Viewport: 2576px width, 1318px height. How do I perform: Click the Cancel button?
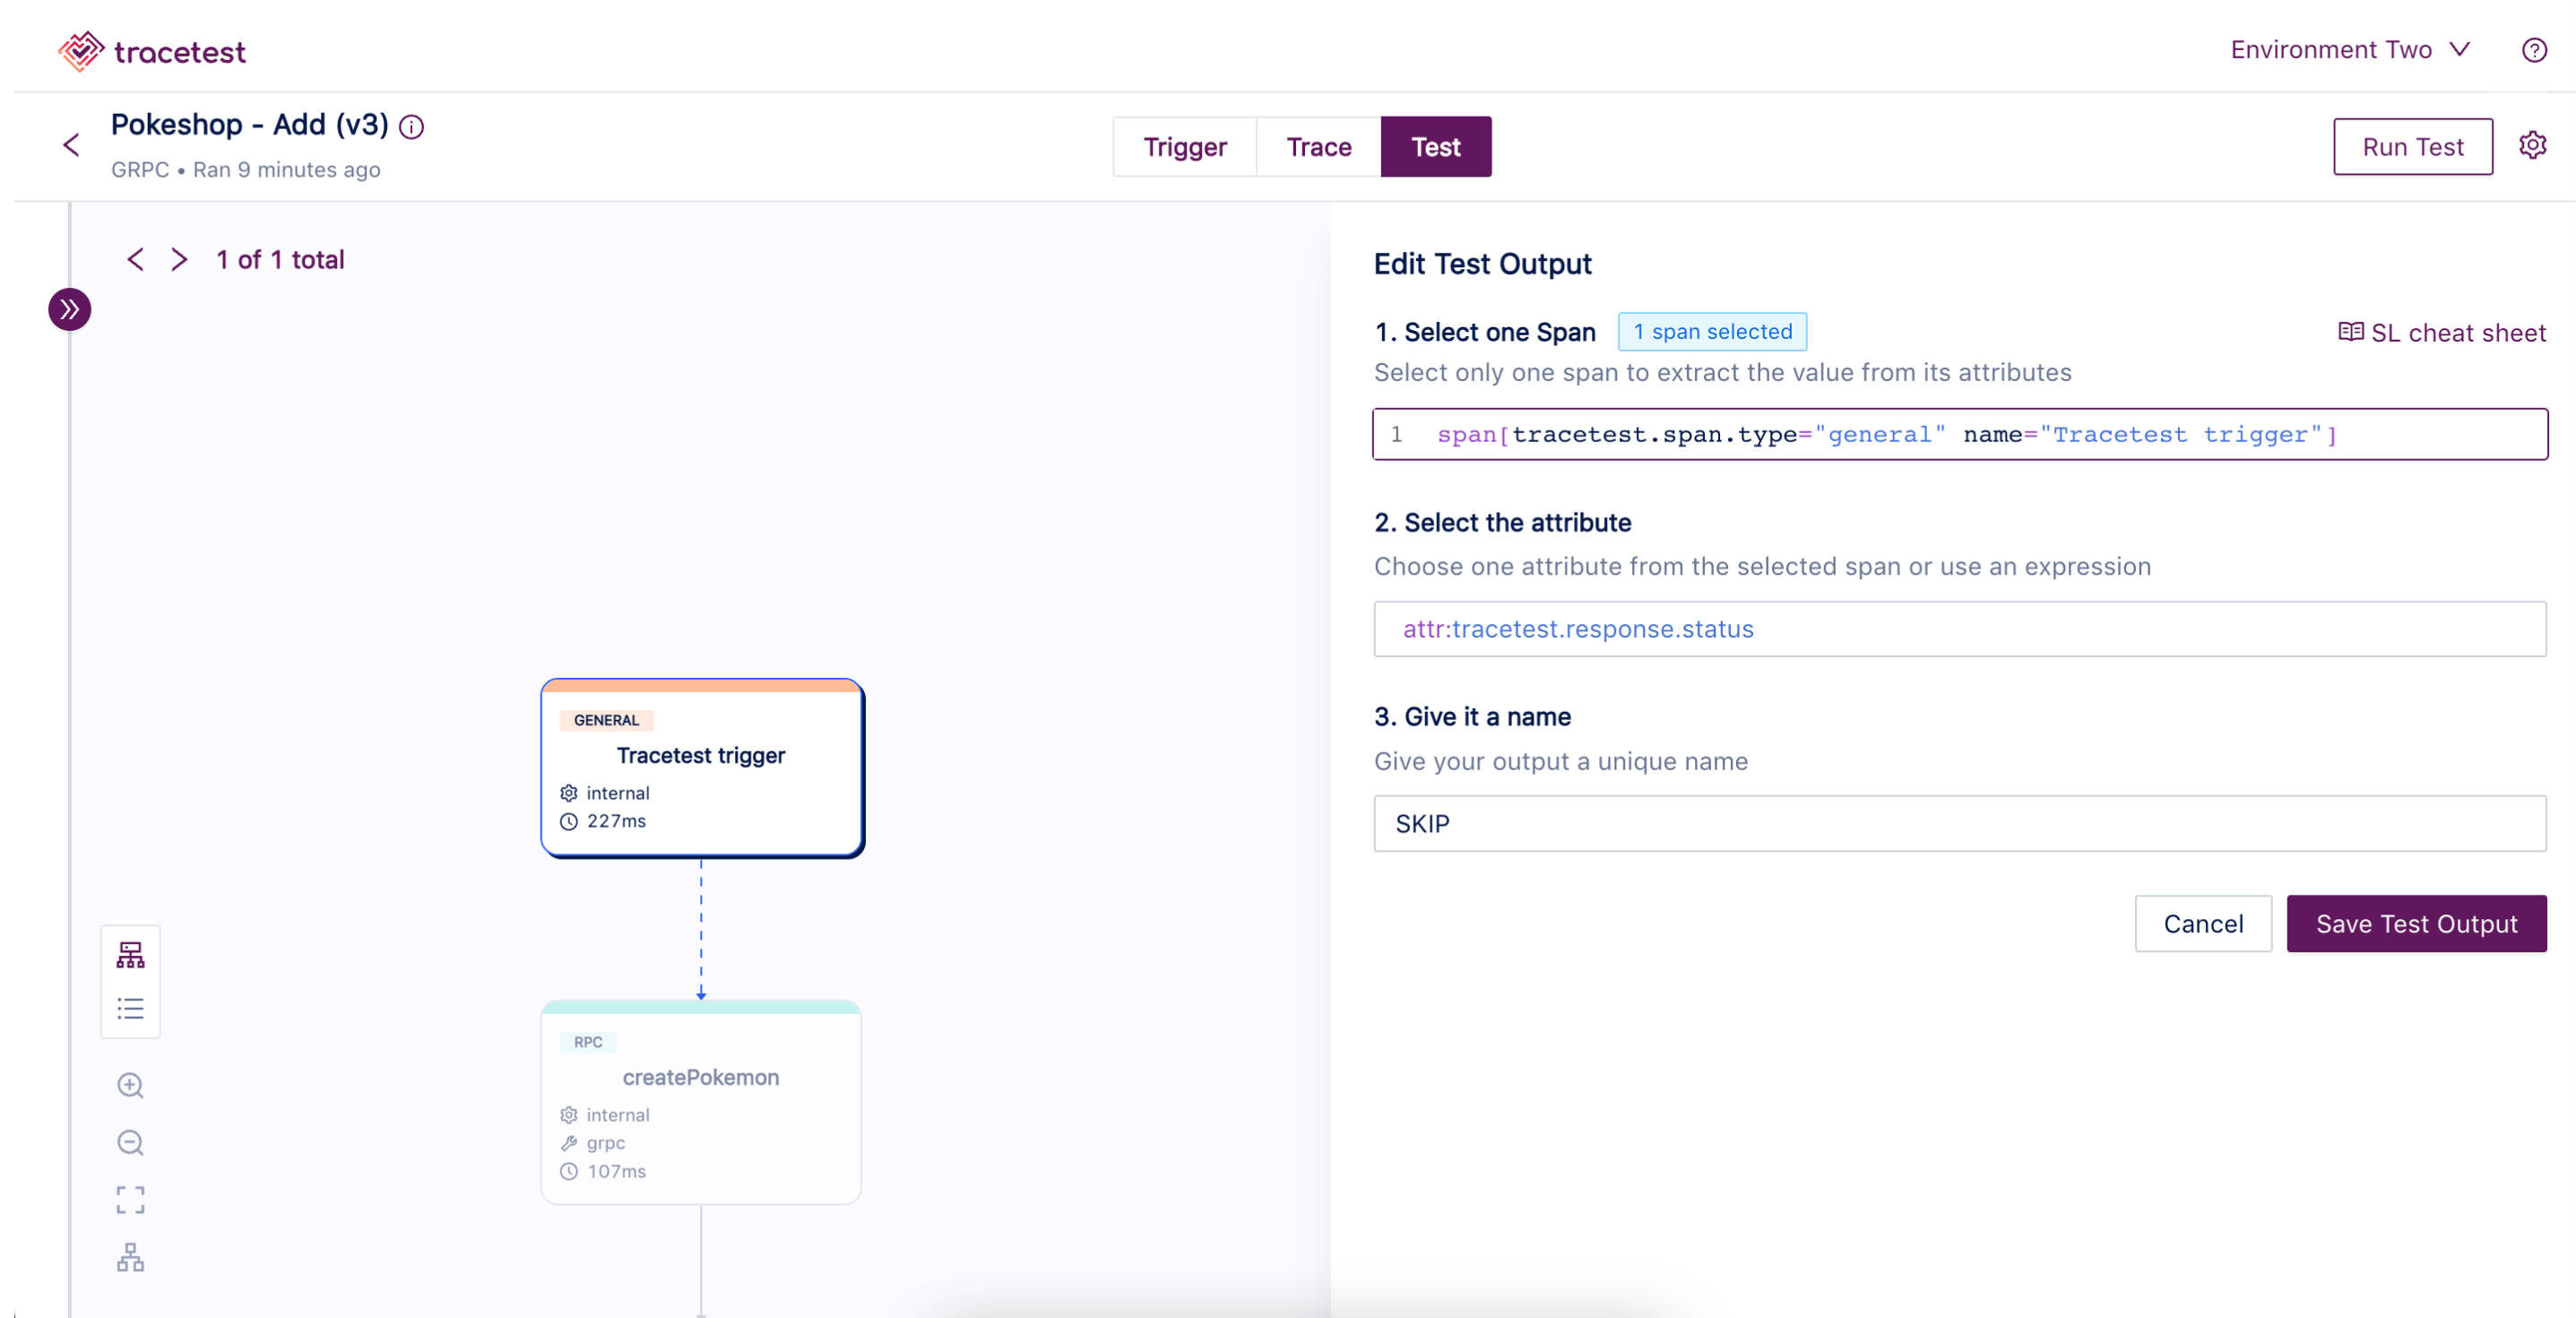2203,923
